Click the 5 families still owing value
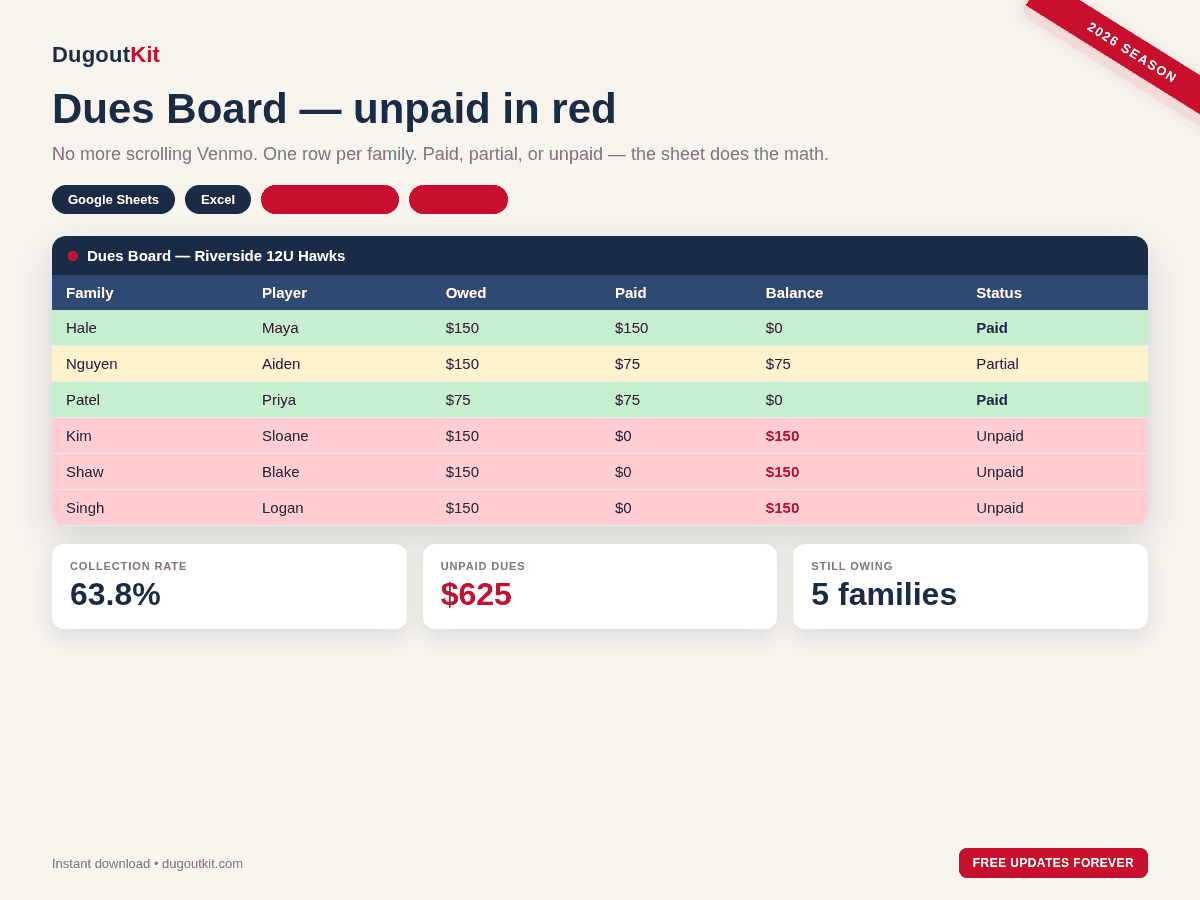Screen dimensions: 1200x900 (884, 594)
